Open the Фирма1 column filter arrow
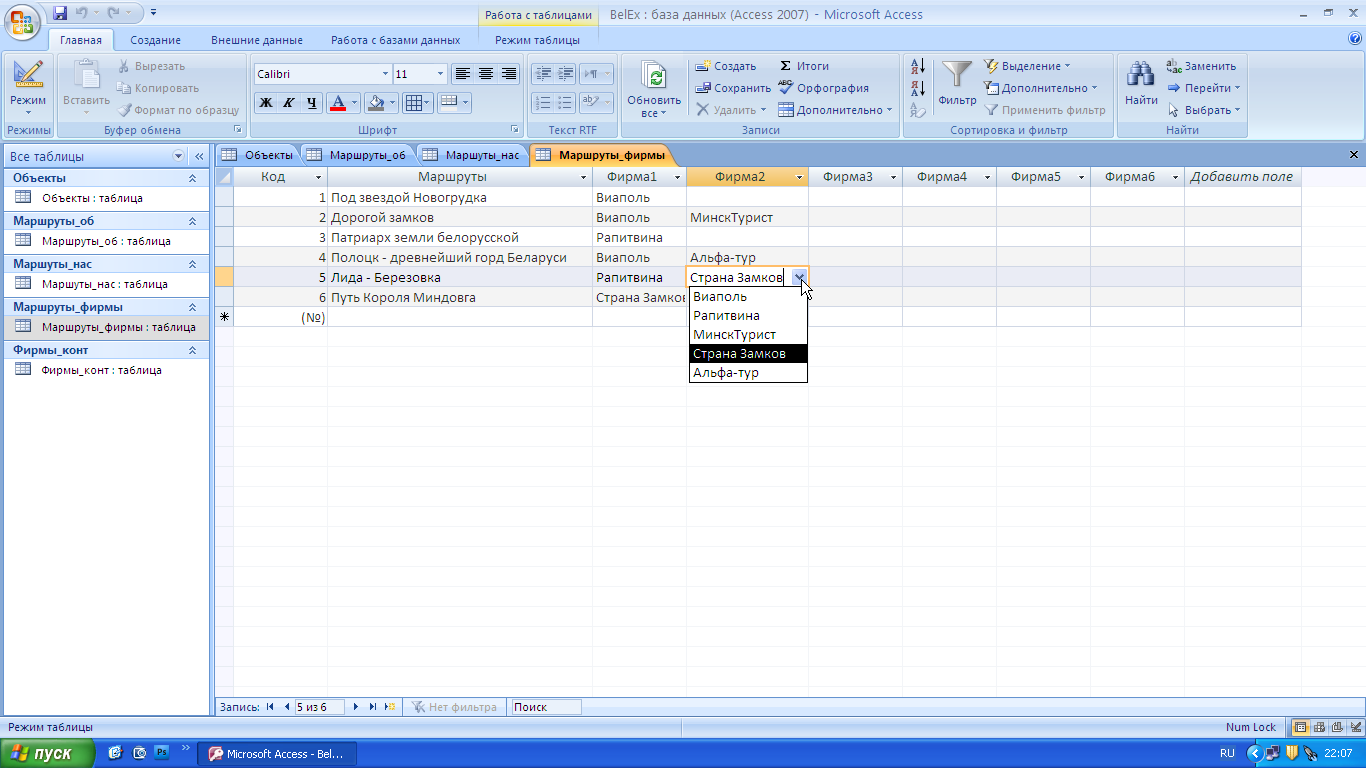Image resolution: width=1366 pixels, height=768 pixels. [677, 177]
